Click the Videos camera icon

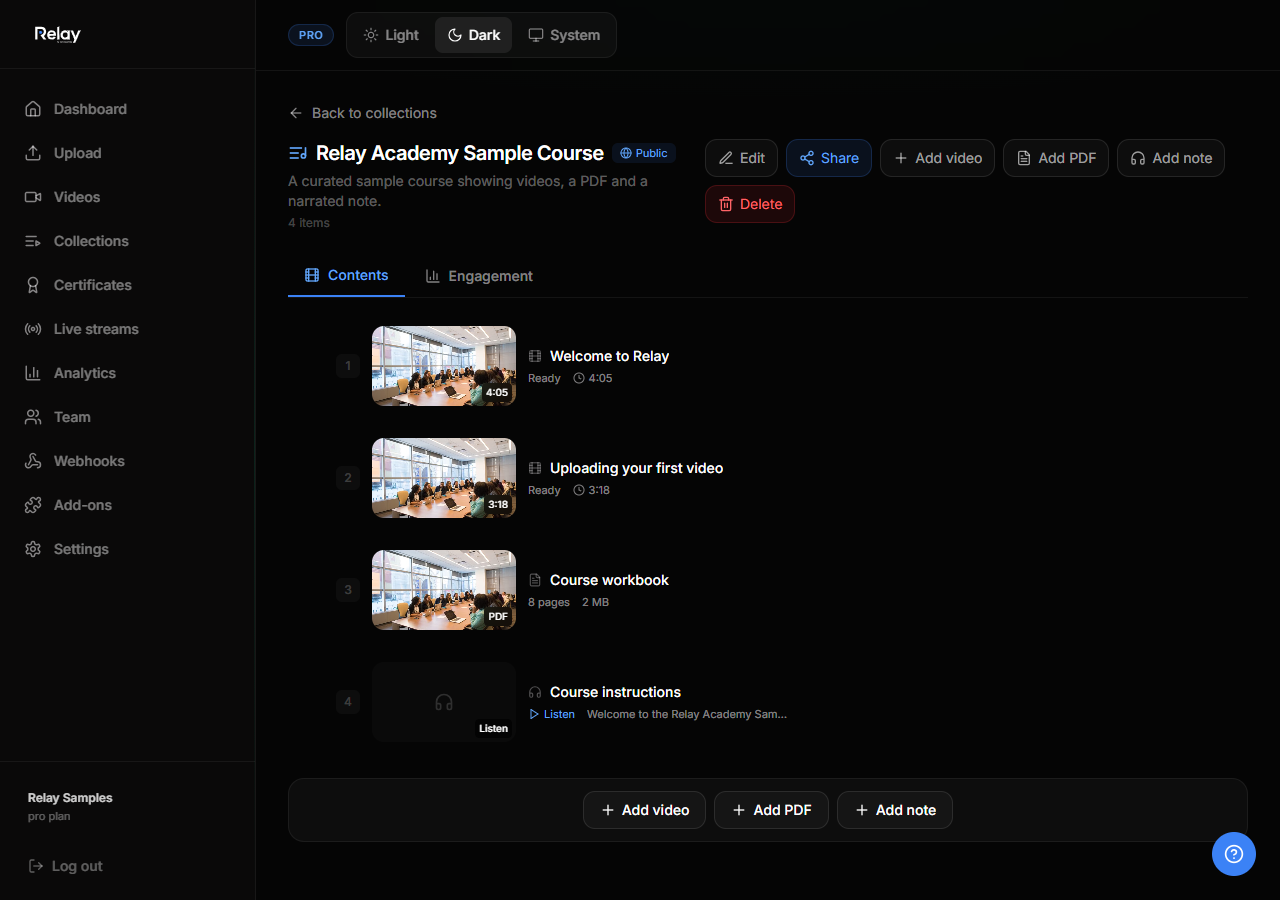click(33, 197)
